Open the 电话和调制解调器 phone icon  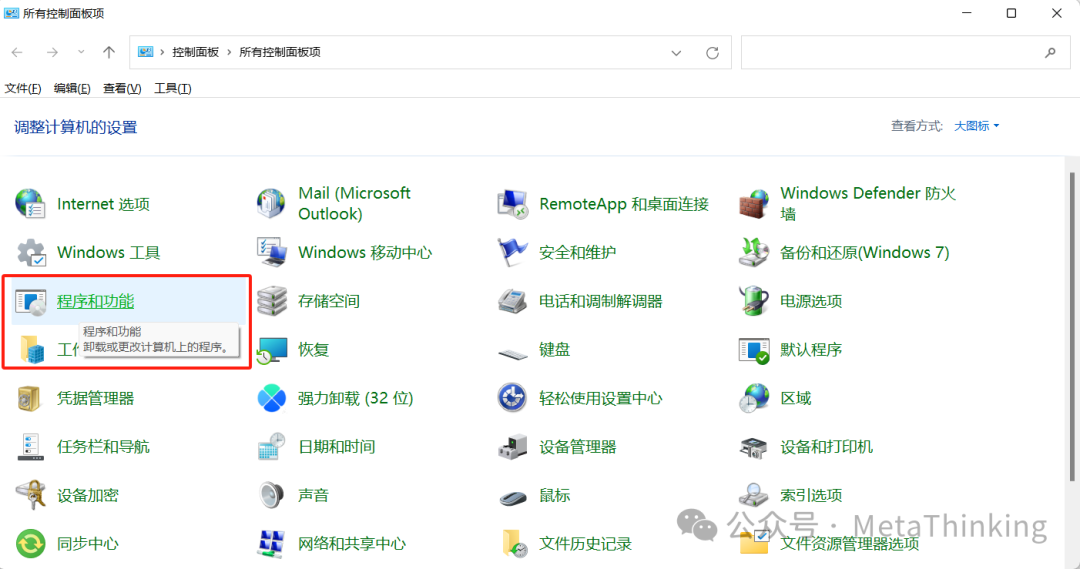pyautogui.click(x=512, y=301)
